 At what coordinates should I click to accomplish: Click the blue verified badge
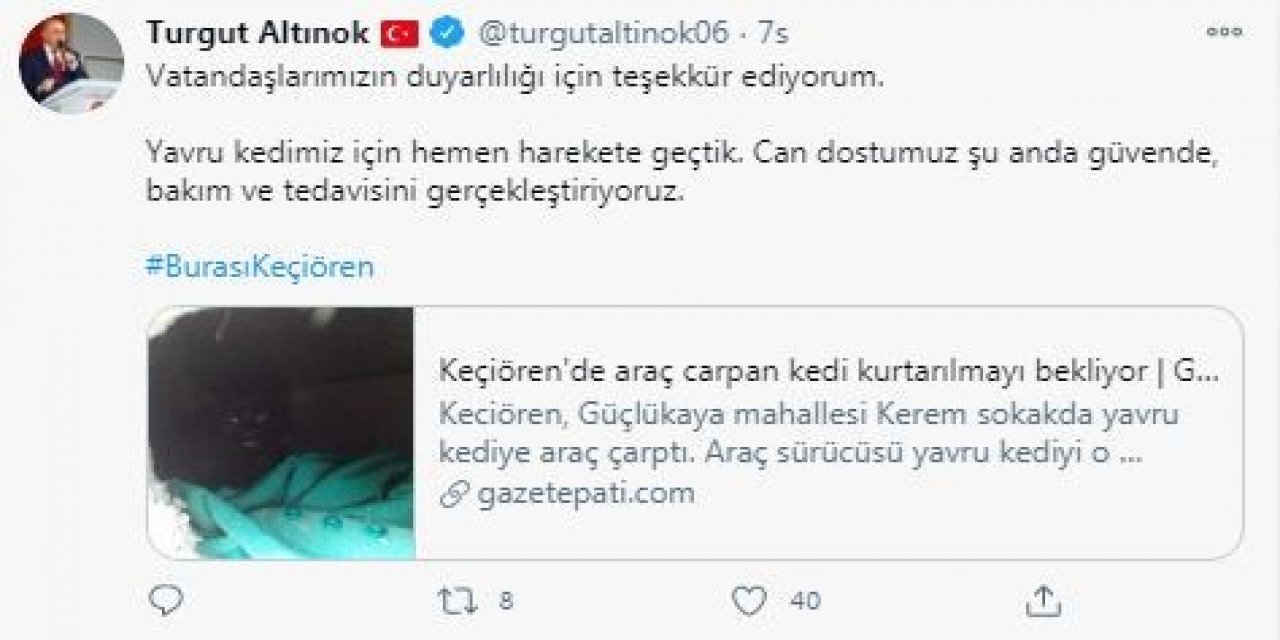[x=445, y=33]
